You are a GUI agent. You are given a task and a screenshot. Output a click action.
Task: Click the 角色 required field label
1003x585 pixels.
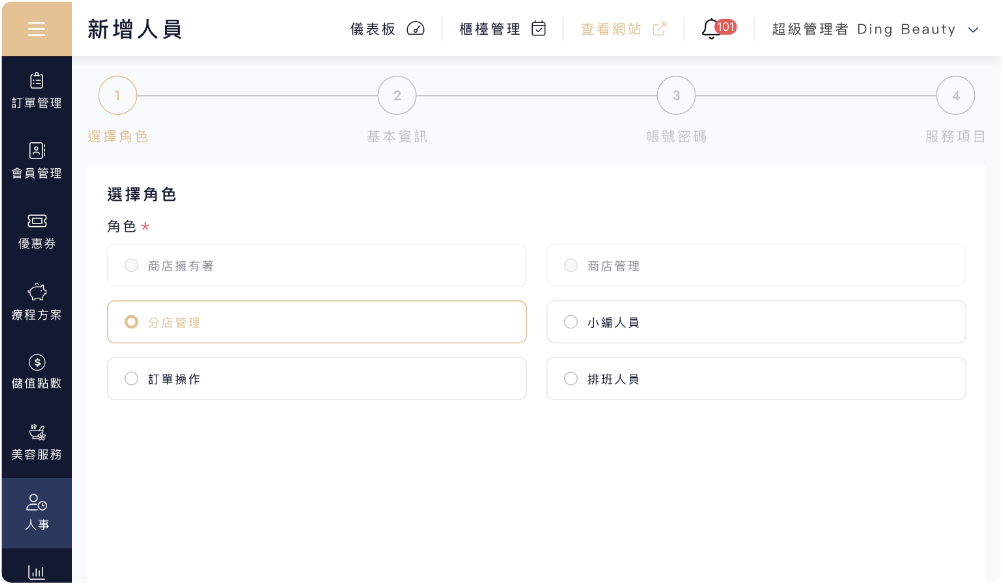point(122,226)
